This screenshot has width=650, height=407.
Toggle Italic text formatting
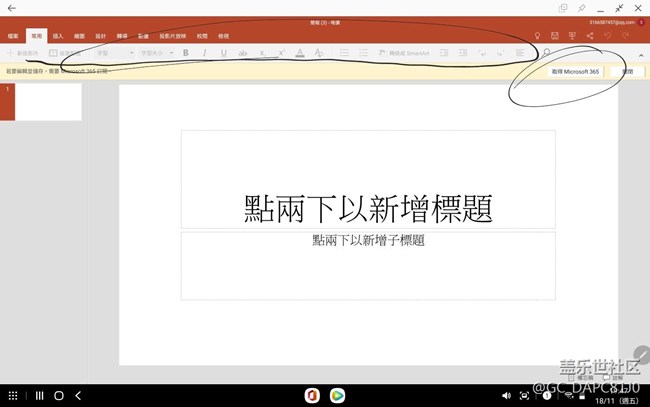tap(204, 52)
